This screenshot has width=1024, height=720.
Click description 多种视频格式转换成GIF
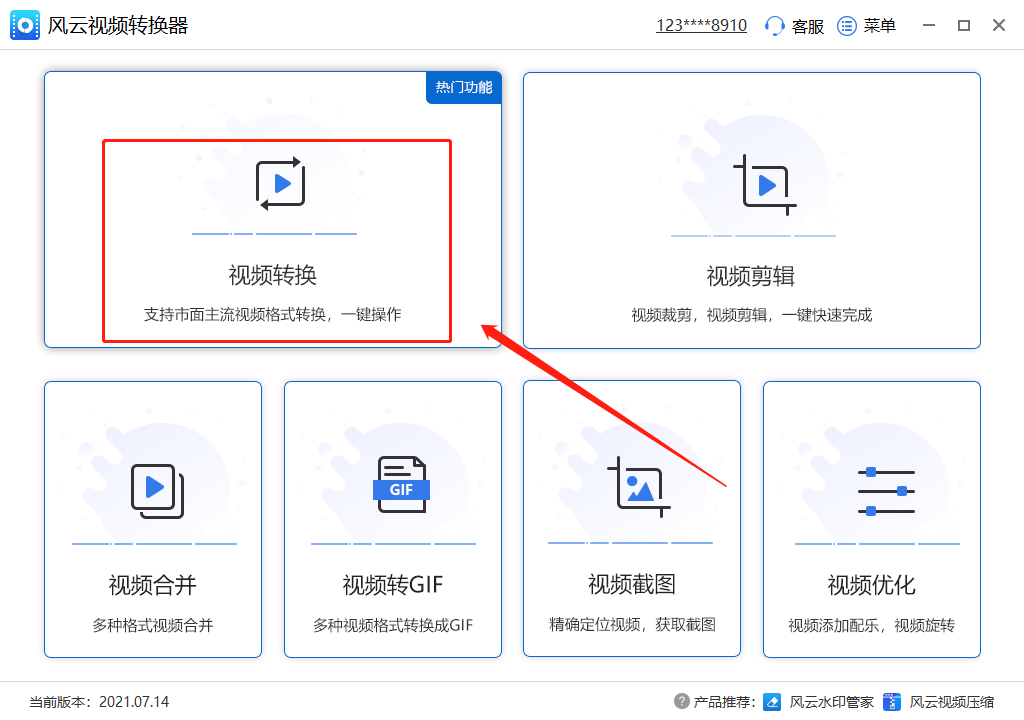click(392, 625)
